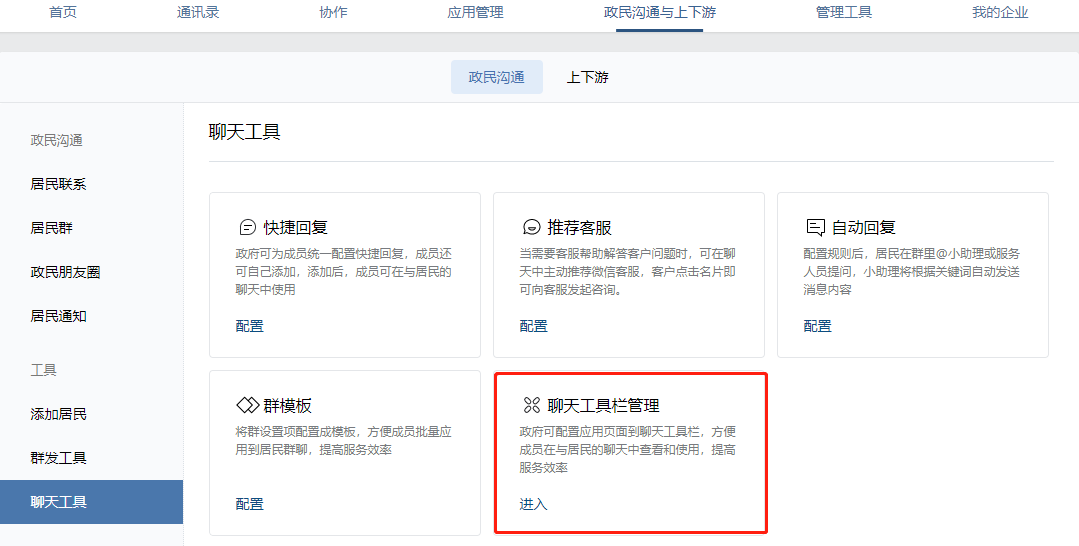Click 配置 under 快捷回复

250,326
